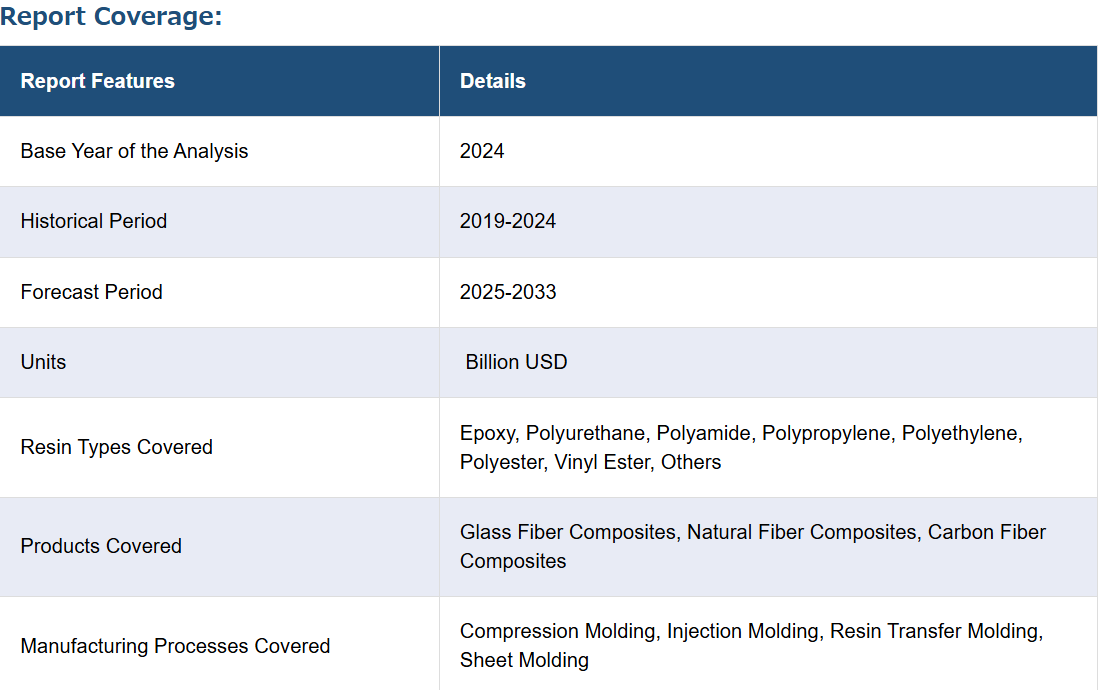The height and width of the screenshot is (690, 1099).
Task: Click the 2019-2024 historical period value
Action: pos(507,222)
